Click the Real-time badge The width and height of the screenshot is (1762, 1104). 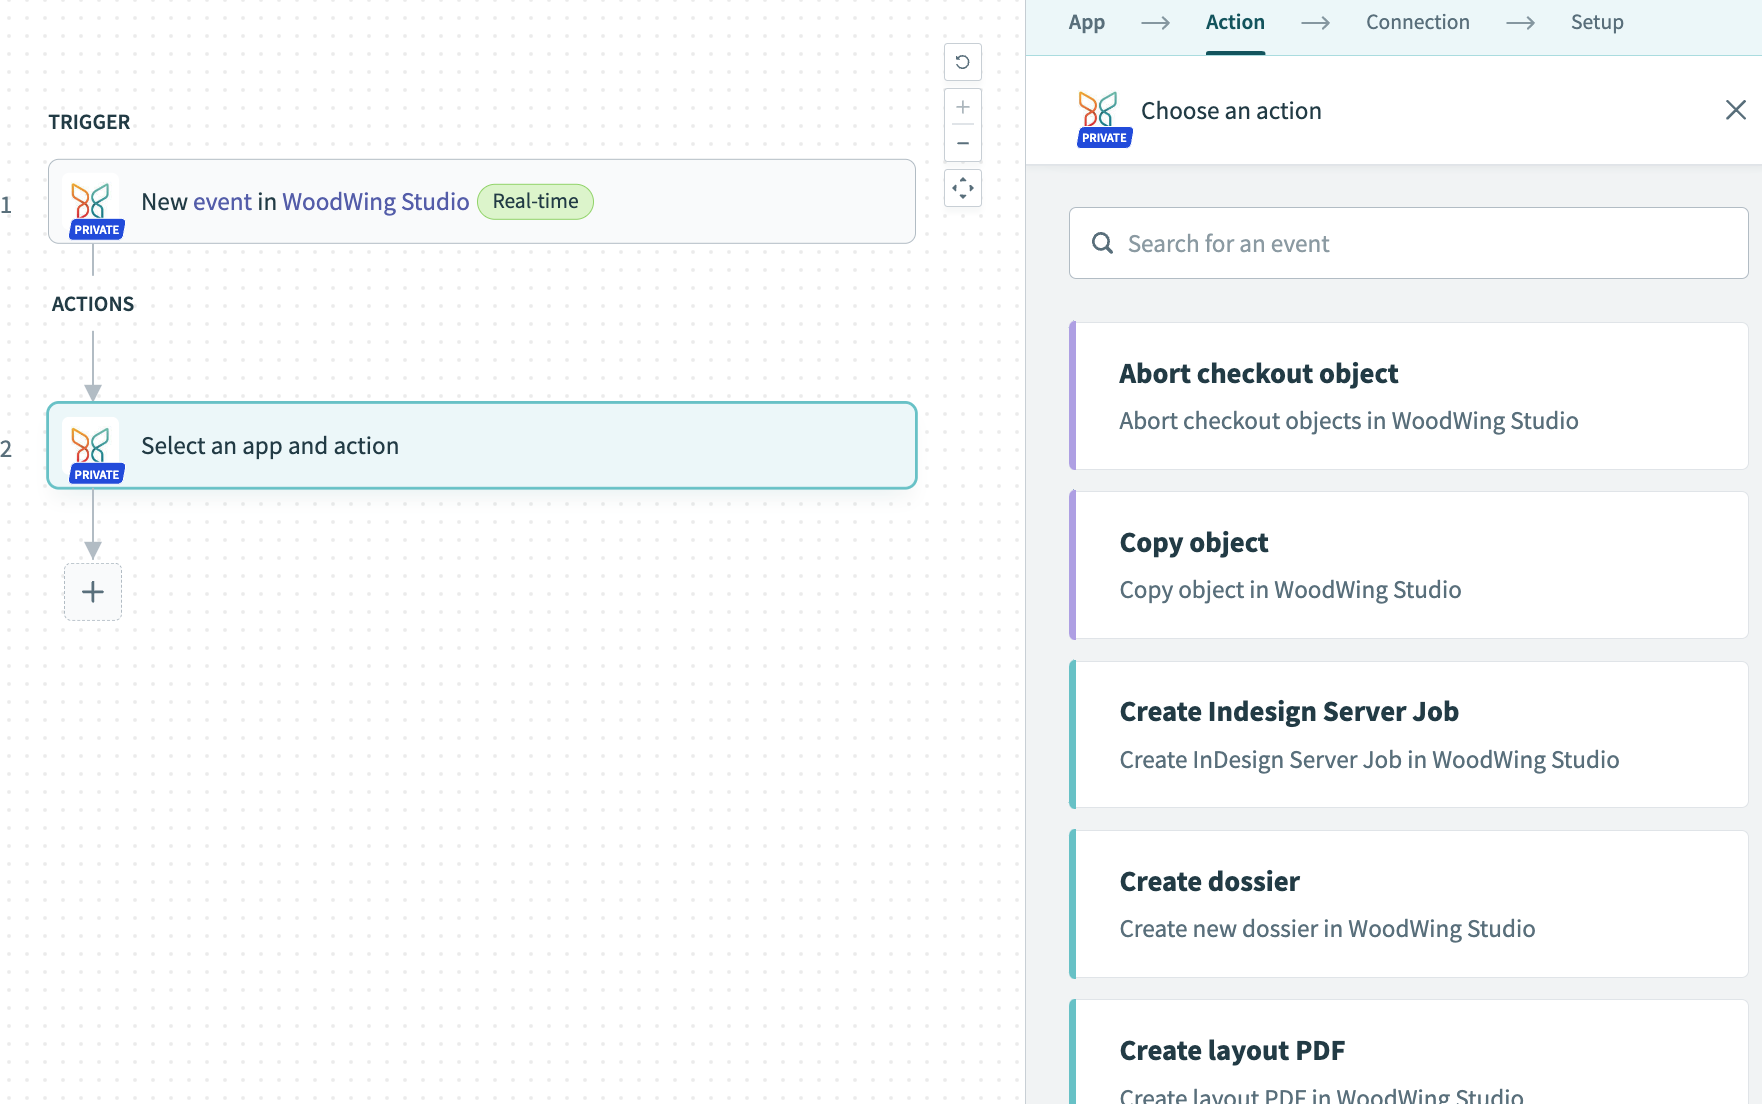(x=536, y=202)
